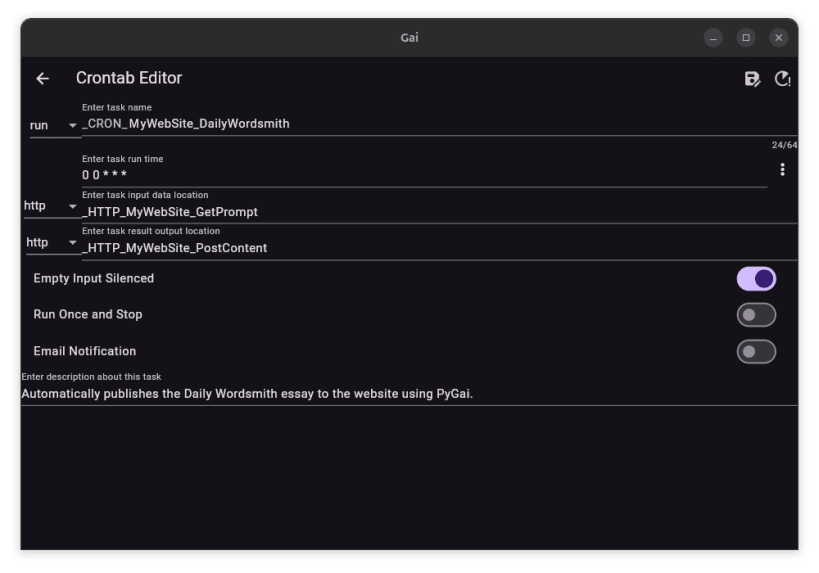Open the input location 'http' dropdown
The width and height of the screenshot is (819, 573).
(51, 206)
